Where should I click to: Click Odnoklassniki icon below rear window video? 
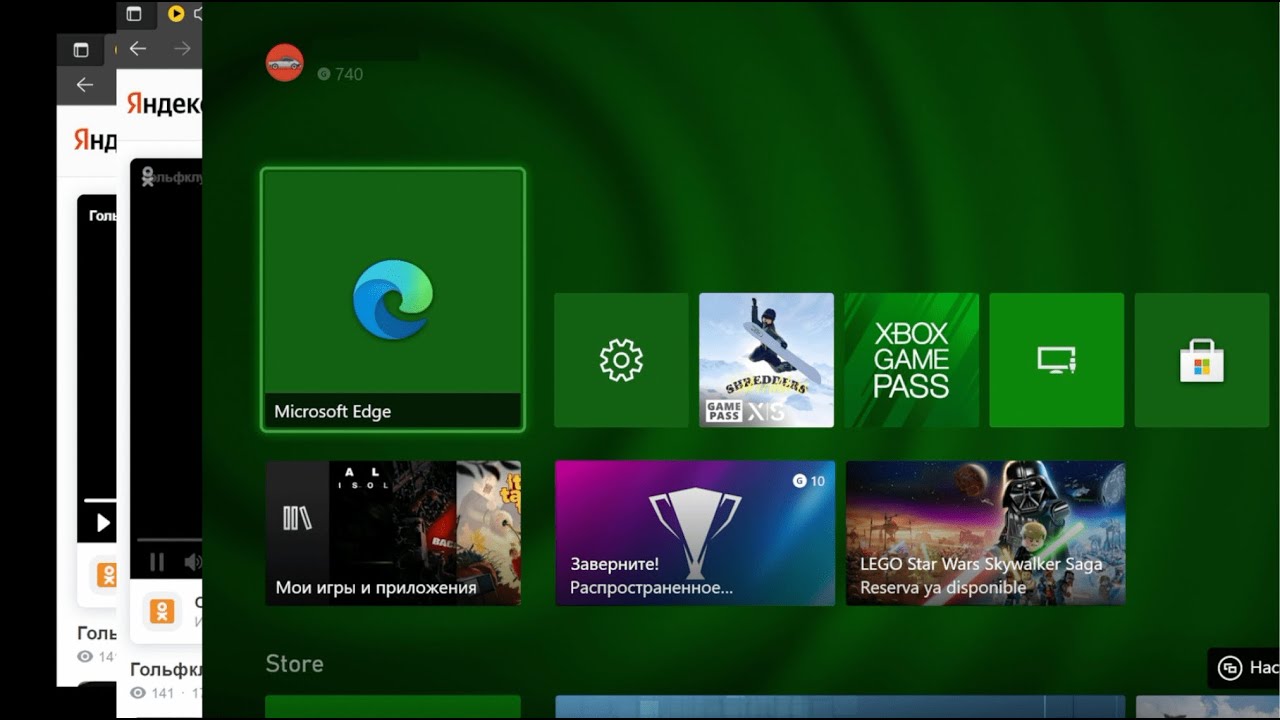tap(106, 575)
